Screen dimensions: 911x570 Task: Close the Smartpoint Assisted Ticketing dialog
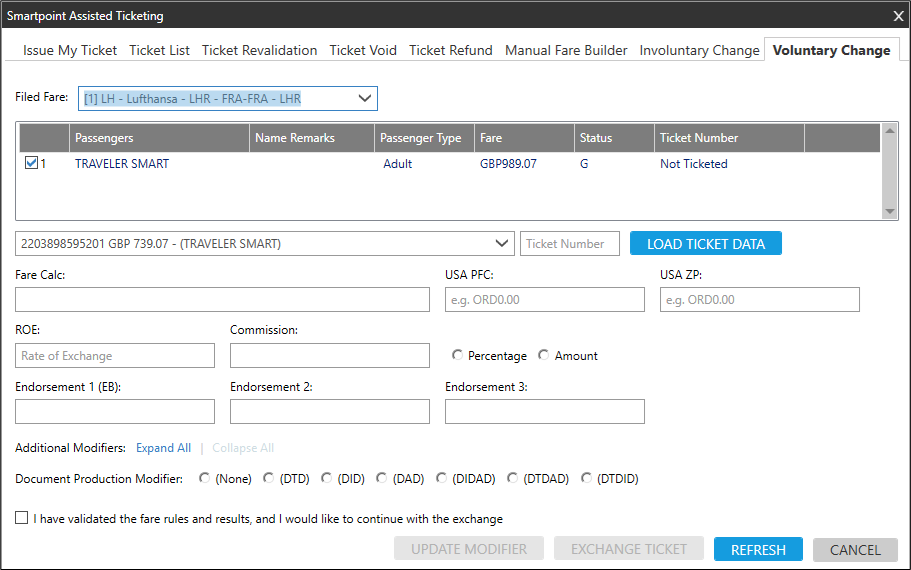coord(897,15)
